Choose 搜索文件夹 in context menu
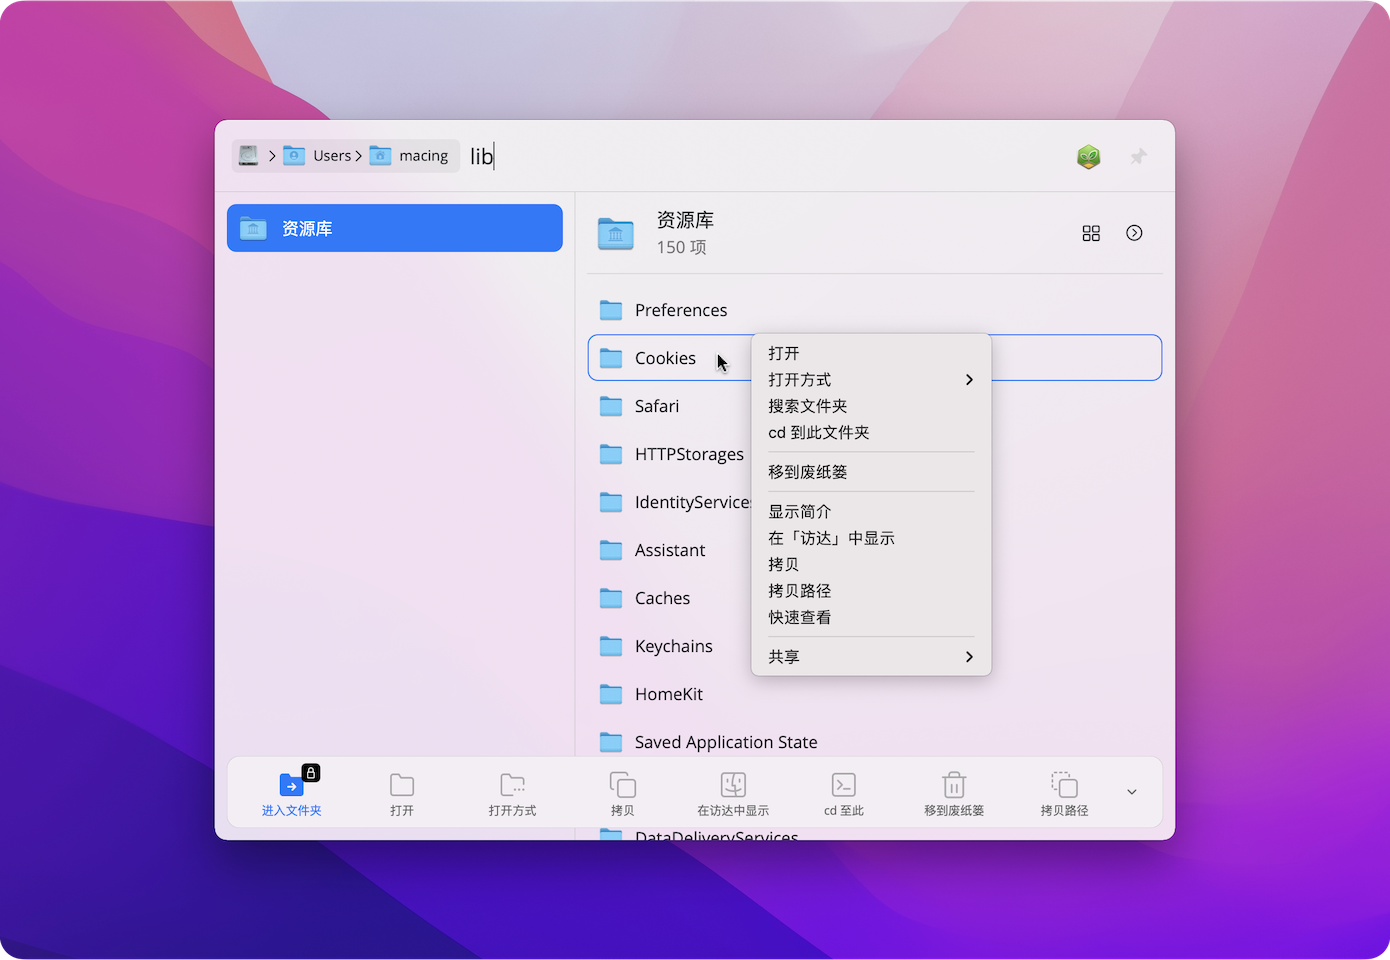This screenshot has width=1390, height=960. pos(871,406)
